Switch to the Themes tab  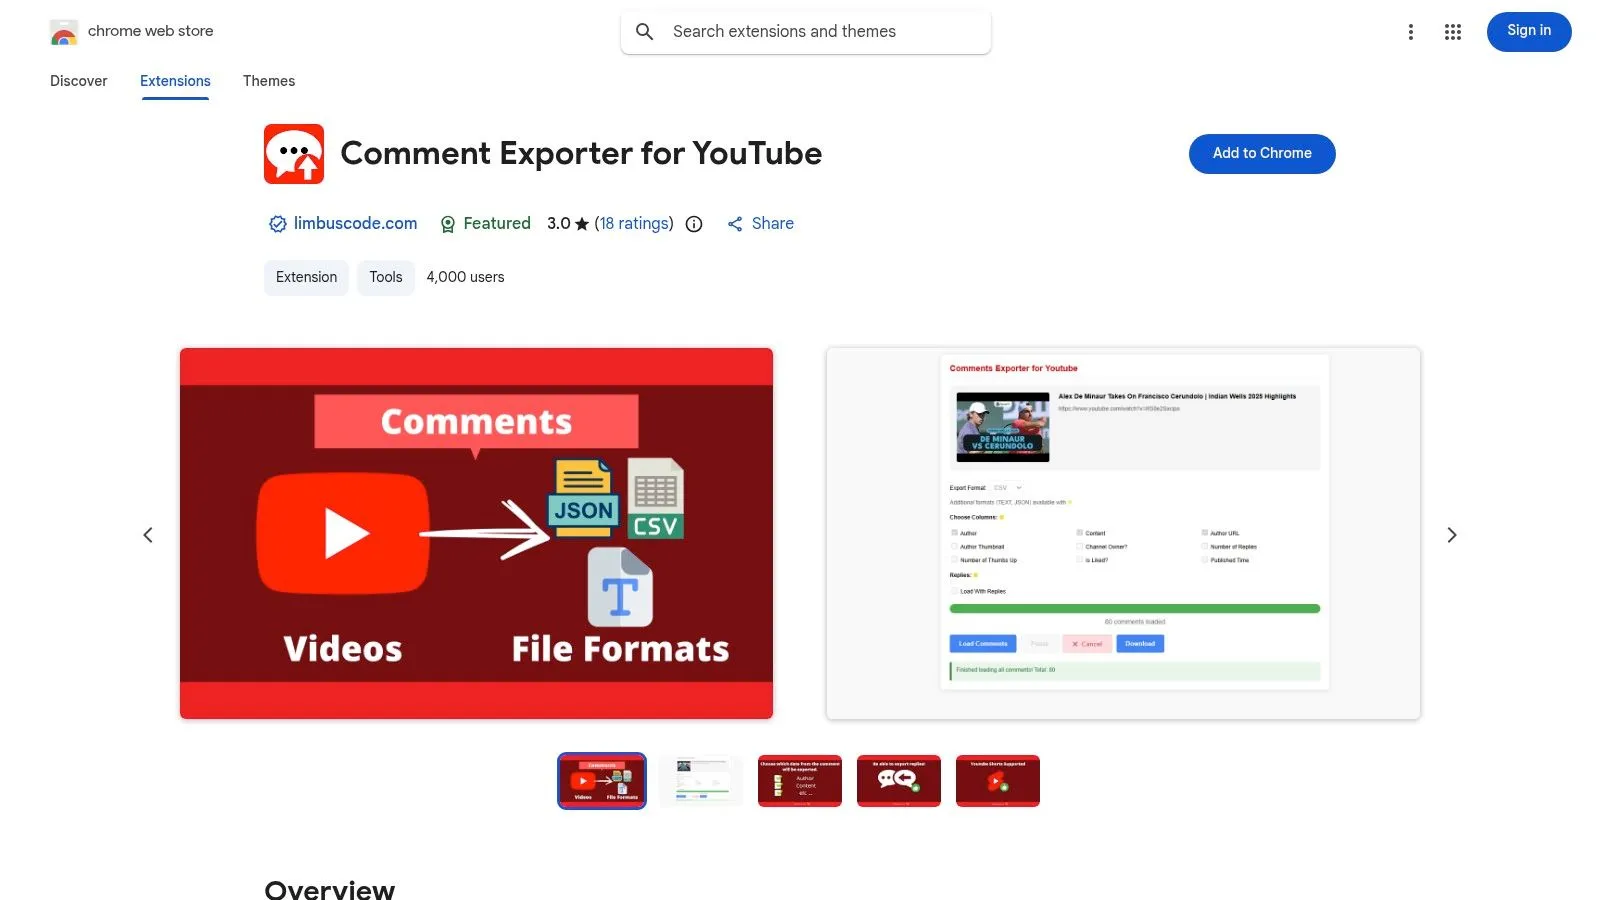click(x=269, y=81)
